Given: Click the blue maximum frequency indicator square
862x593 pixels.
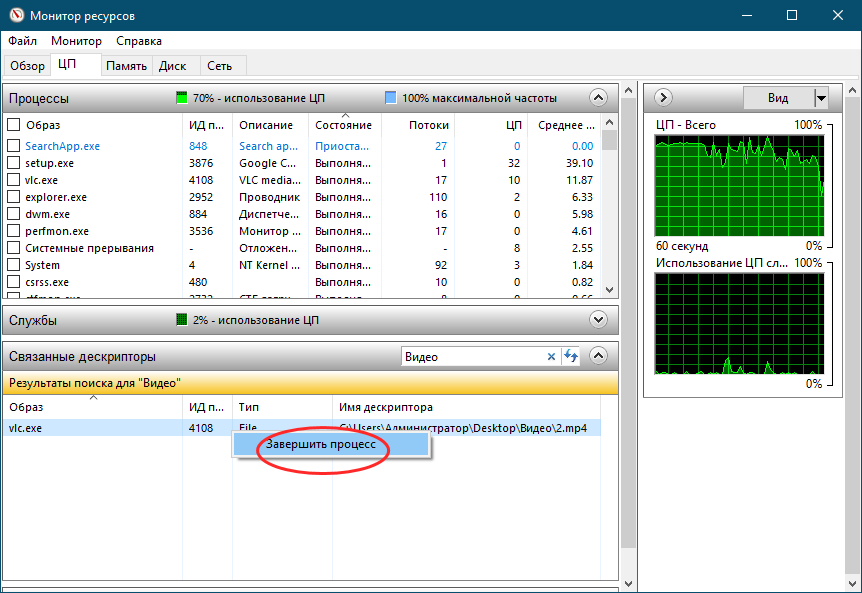Looking at the screenshot, I should point(391,98).
